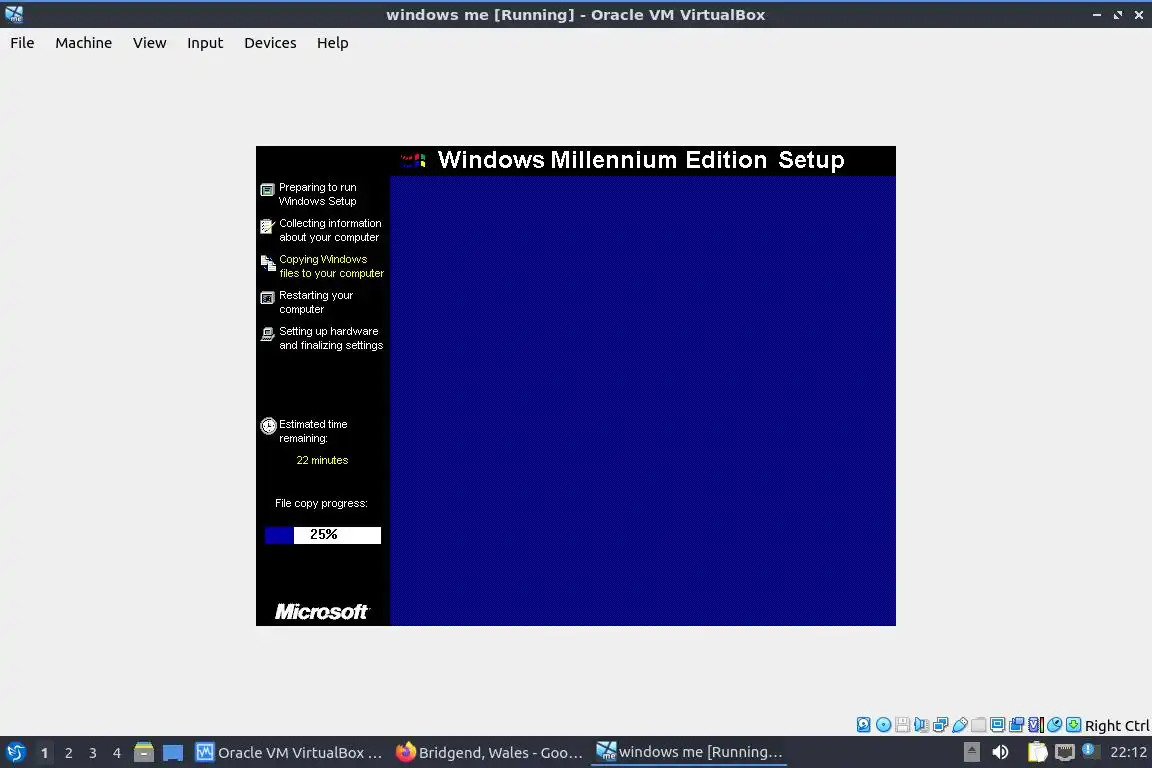Click 'Collecting information about your computer' text
The height and width of the screenshot is (768, 1152).
pyautogui.click(x=330, y=230)
